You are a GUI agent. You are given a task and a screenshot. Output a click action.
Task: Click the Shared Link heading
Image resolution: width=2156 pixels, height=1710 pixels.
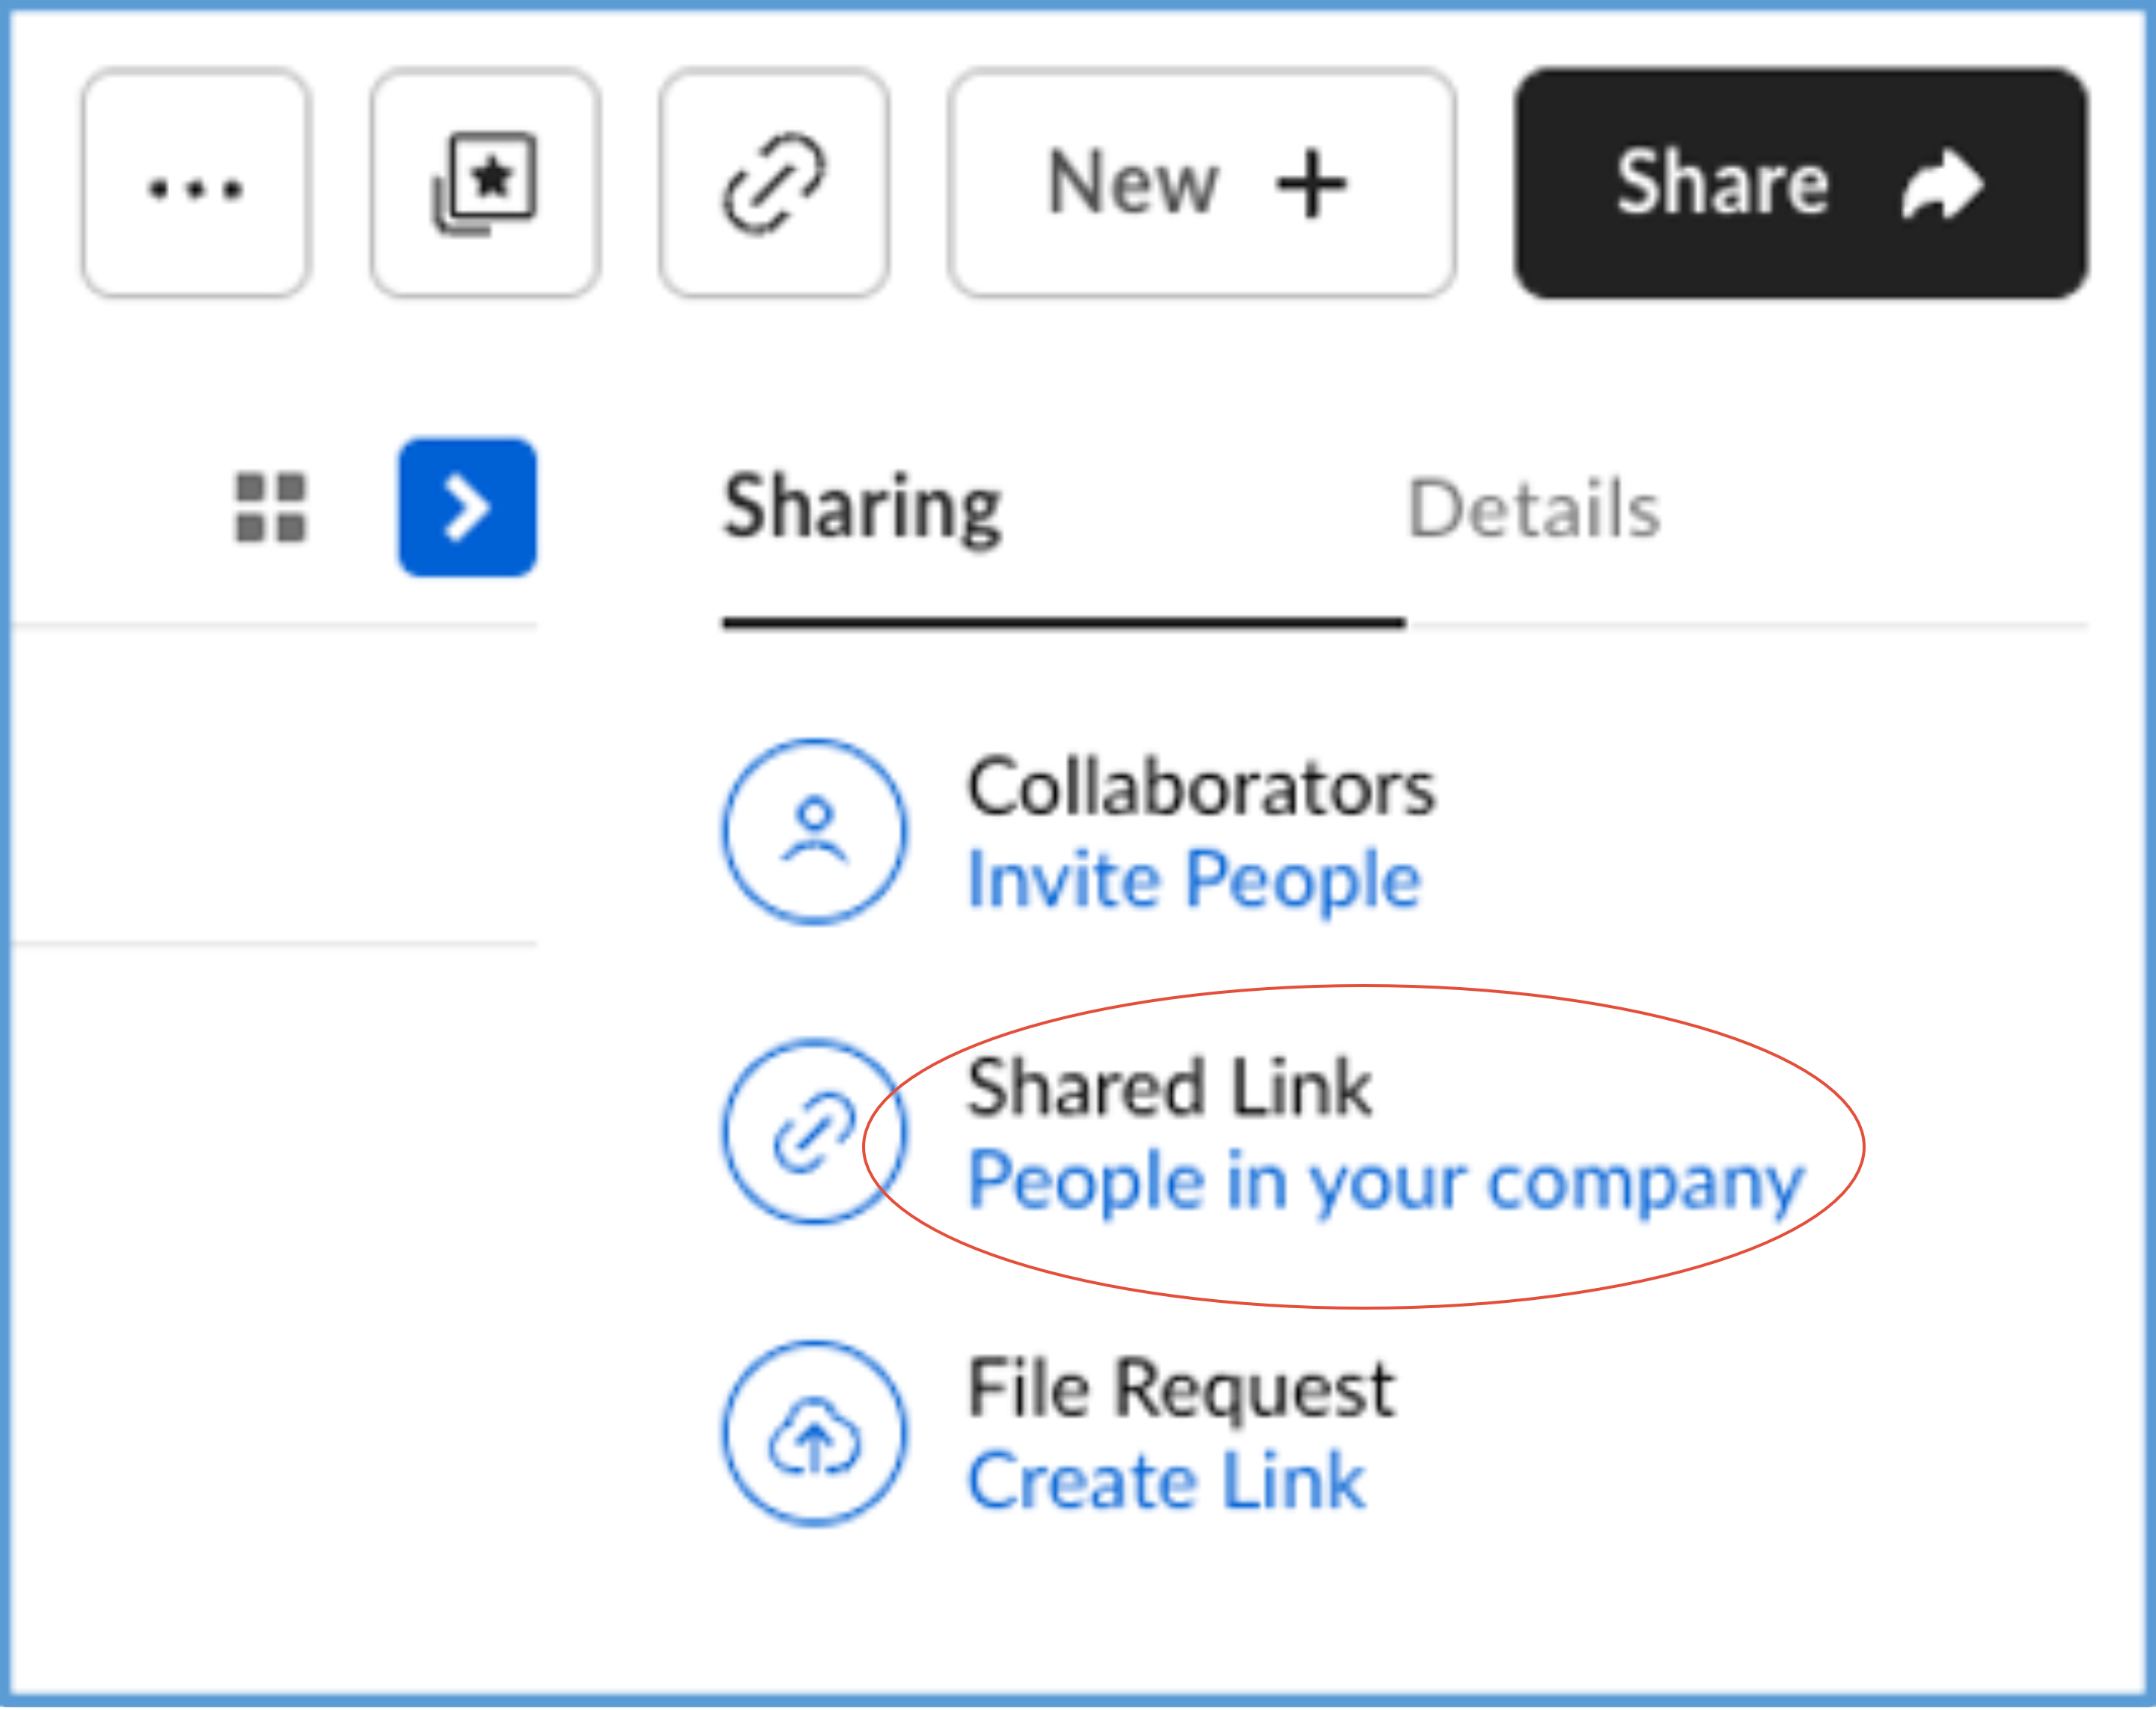click(1169, 1088)
